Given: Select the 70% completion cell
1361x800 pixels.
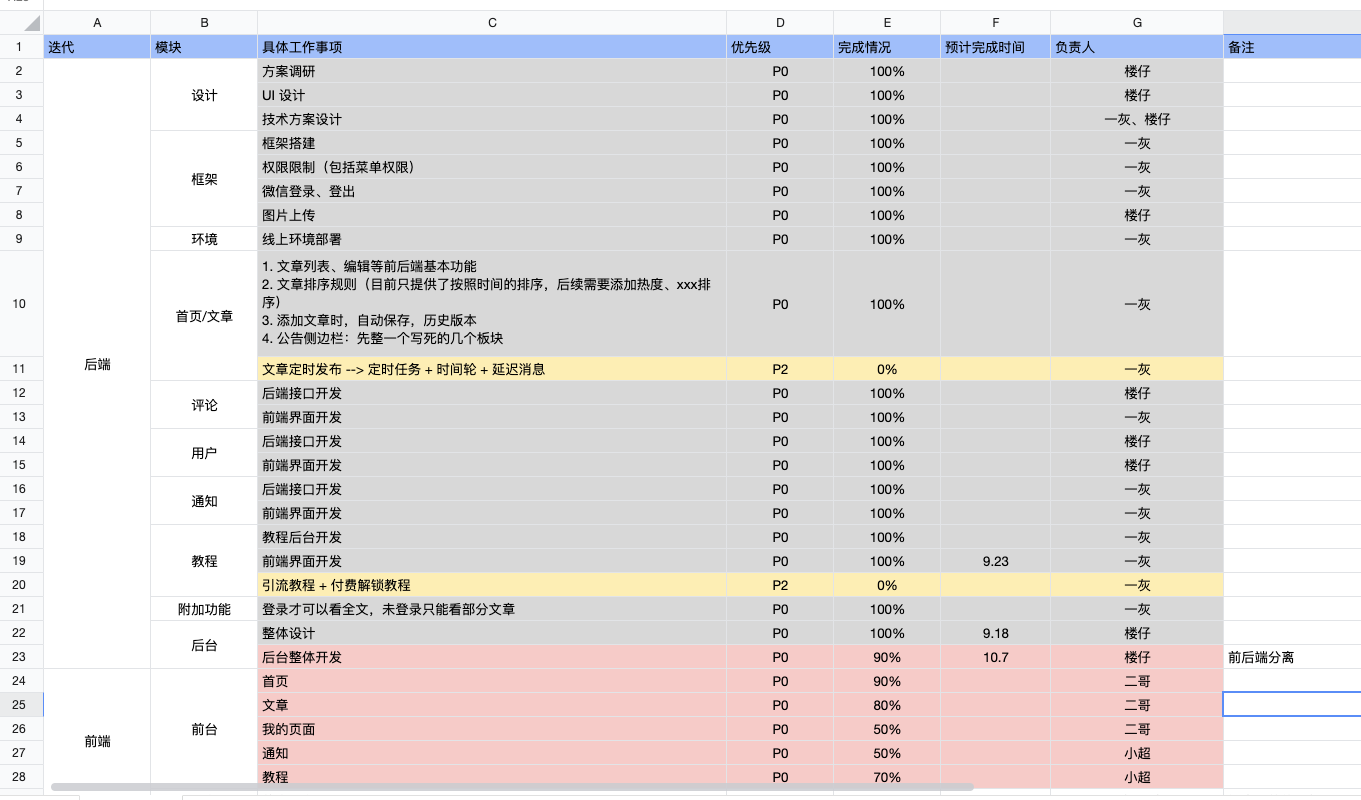Looking at the screenshot, I should pyautogui.click(x=887, y=777).
